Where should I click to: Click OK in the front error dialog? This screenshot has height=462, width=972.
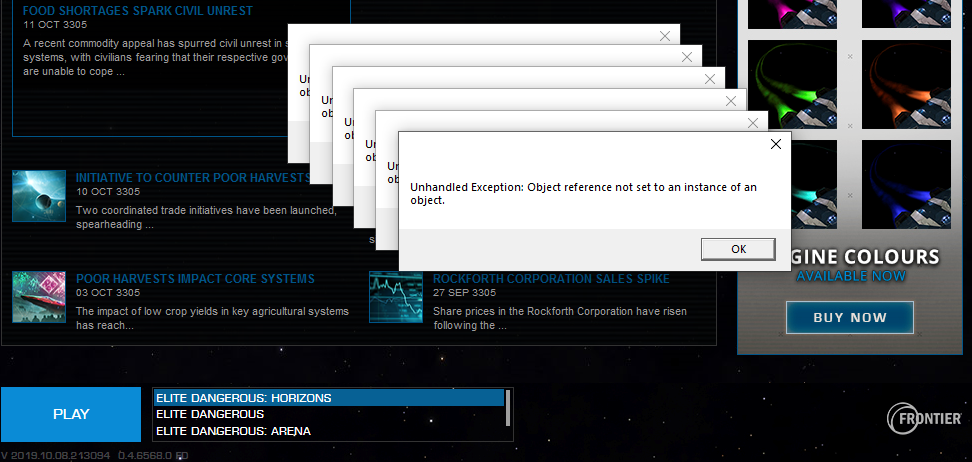[x=738, y=249]
